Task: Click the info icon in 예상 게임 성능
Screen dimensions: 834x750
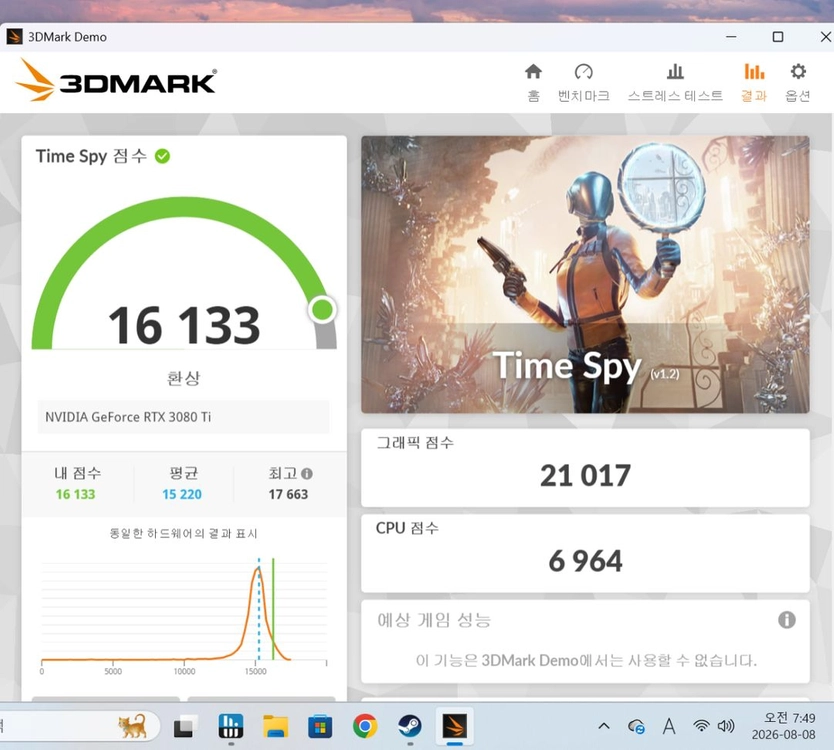Action: [x=787, y=620]
